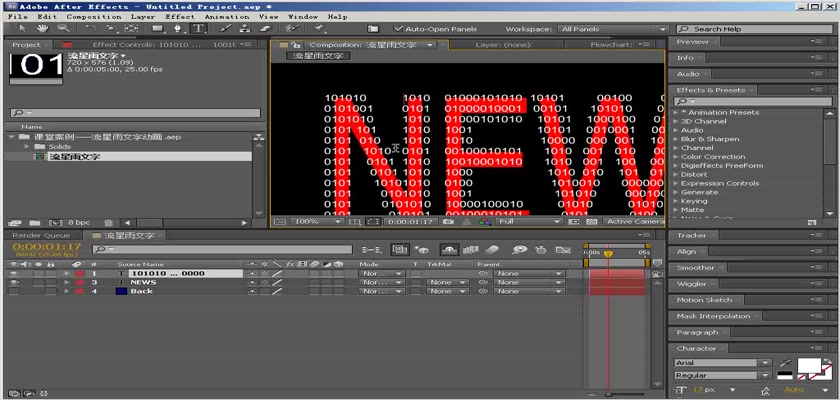Click the timeline current time 0:00:01:17 display
840x400 pixels.
[46, 247]
